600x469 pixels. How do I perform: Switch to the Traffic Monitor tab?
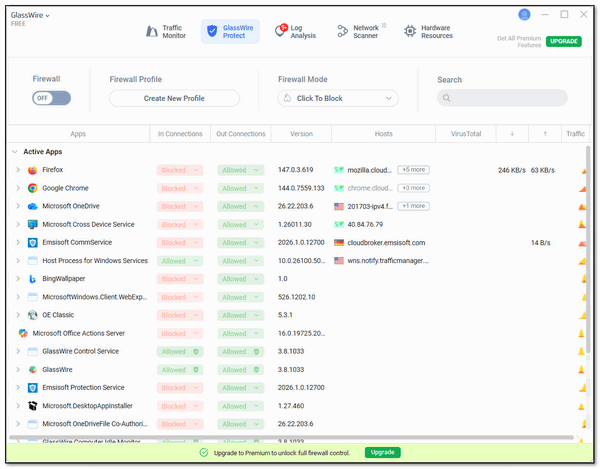(166, 31)
